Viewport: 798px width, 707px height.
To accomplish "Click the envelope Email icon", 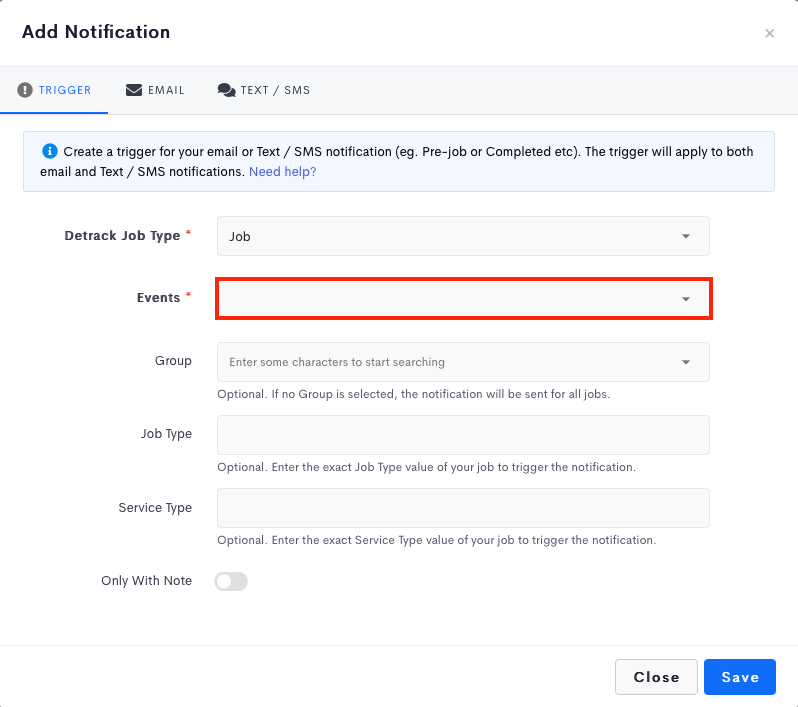I will [x=134, y=90].
